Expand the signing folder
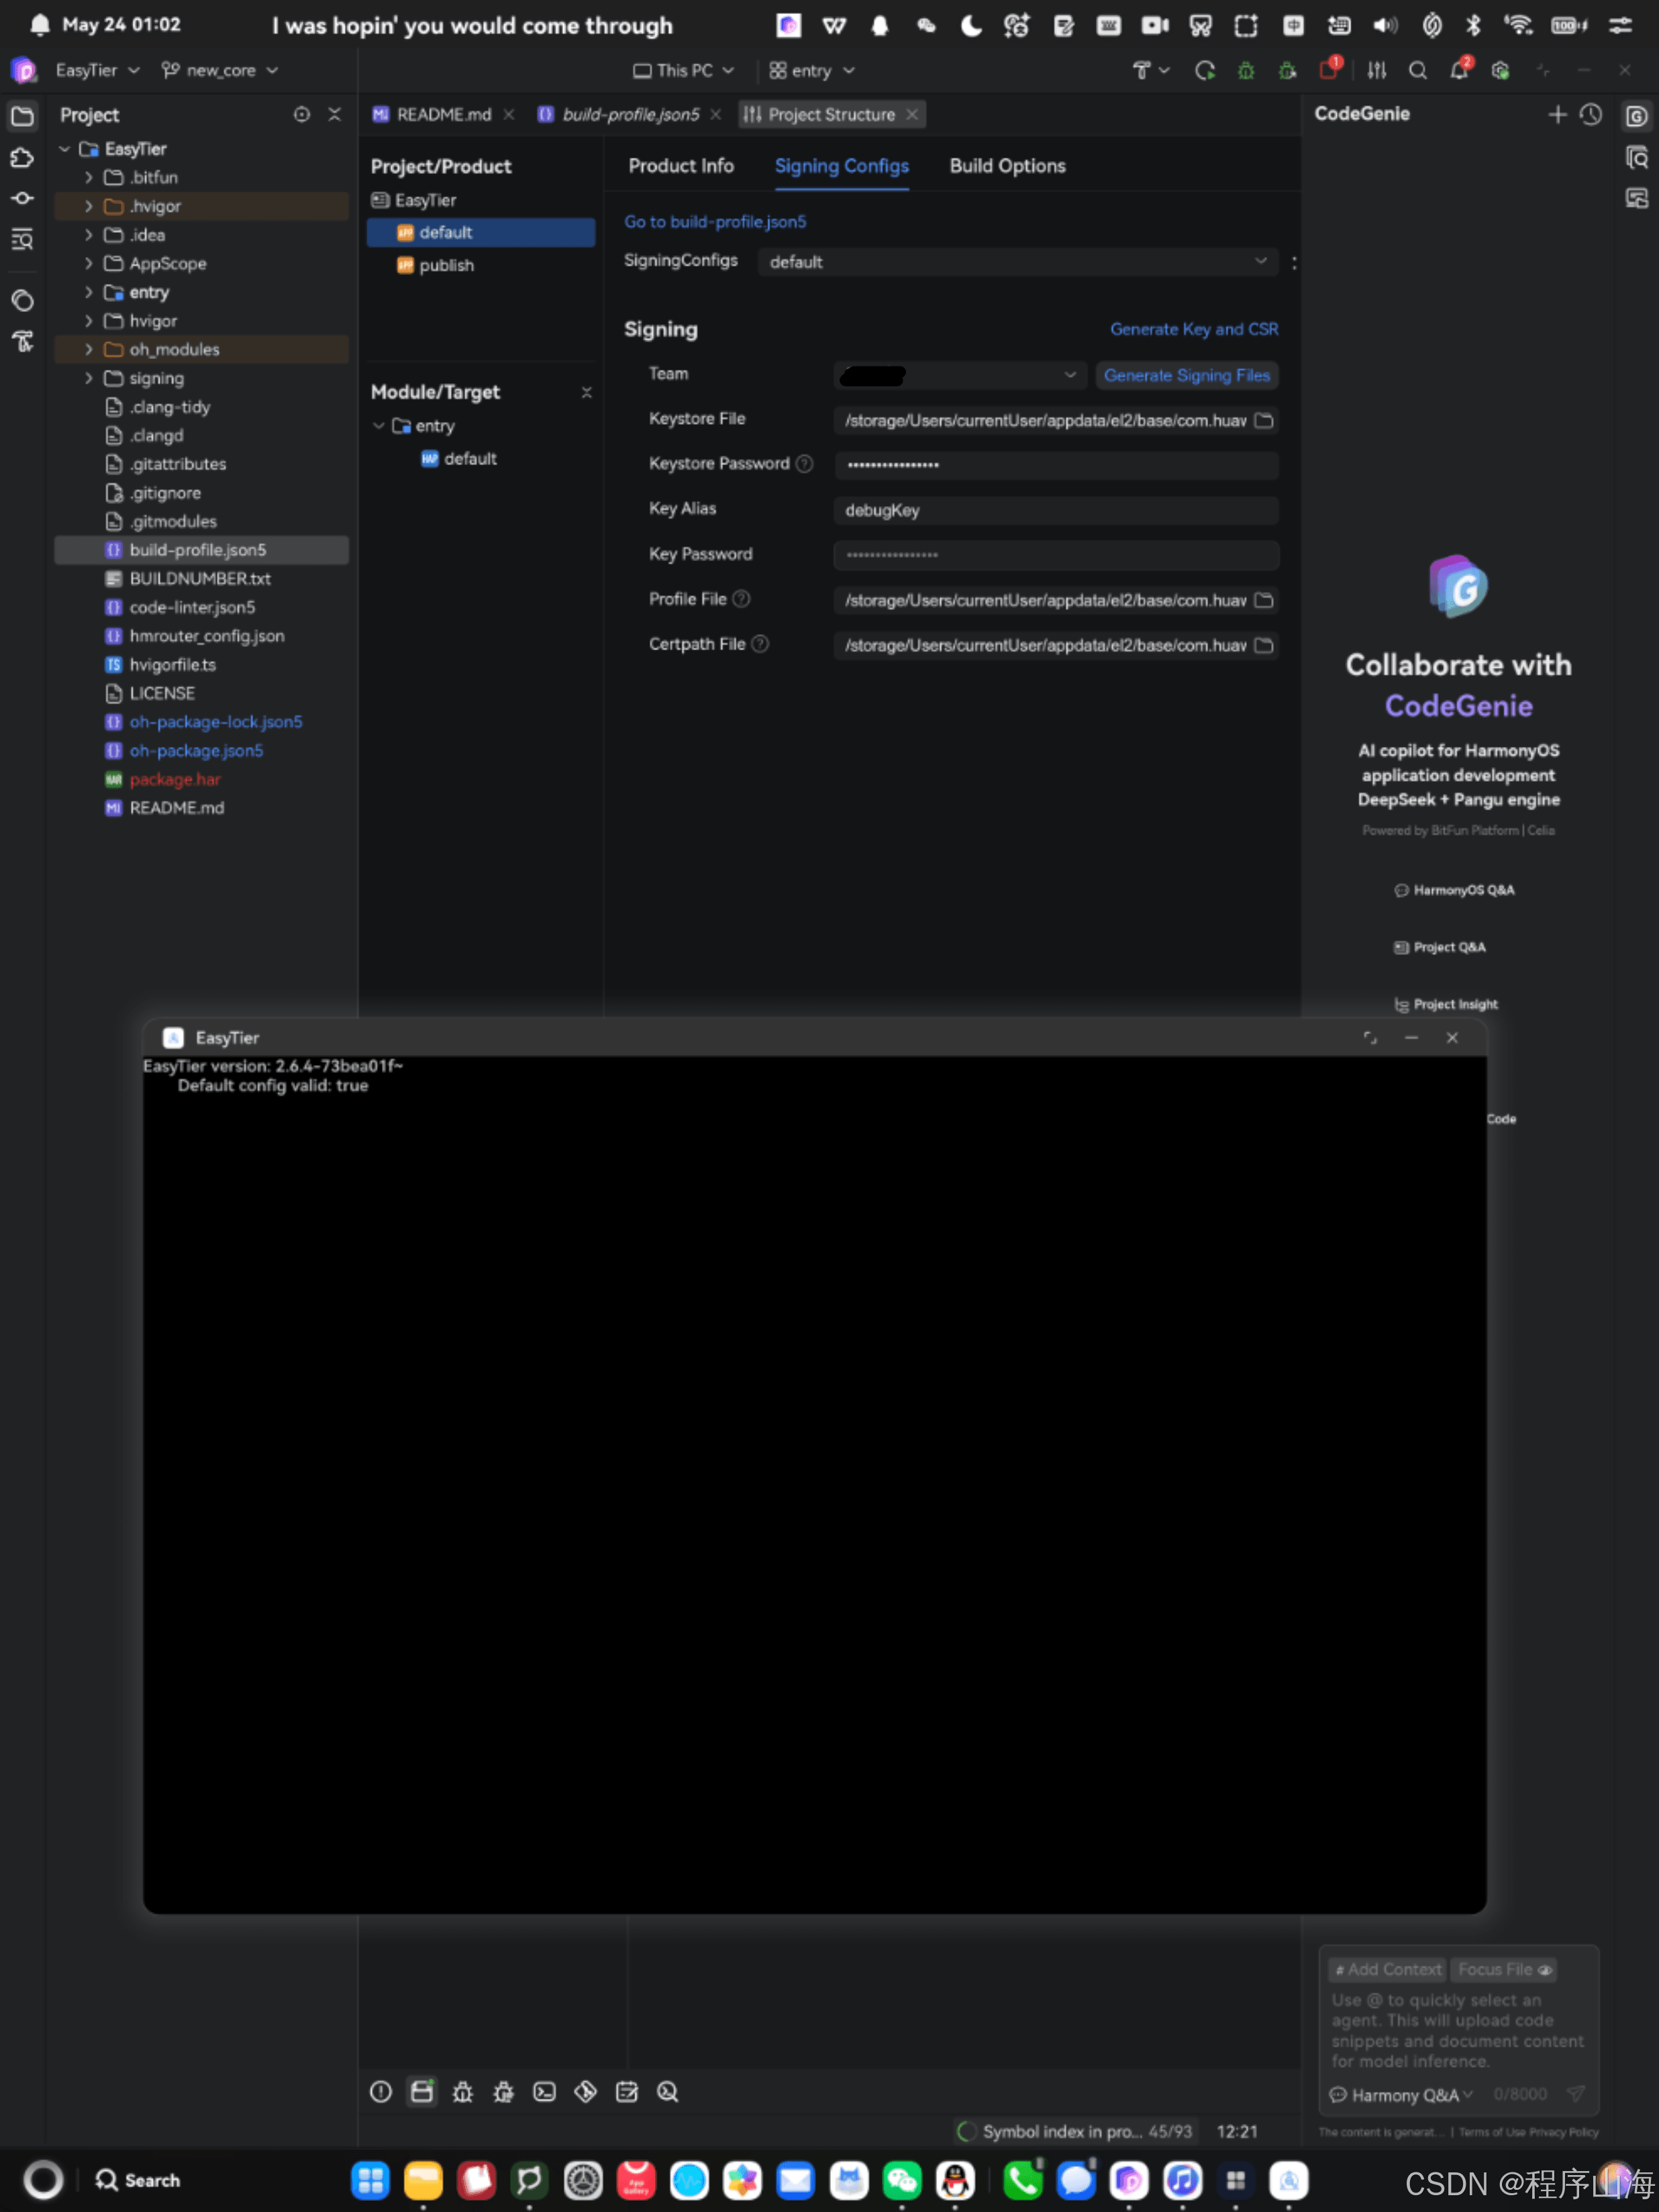Viewport: 1659px width, 2212px height. [x=88, y=378]
